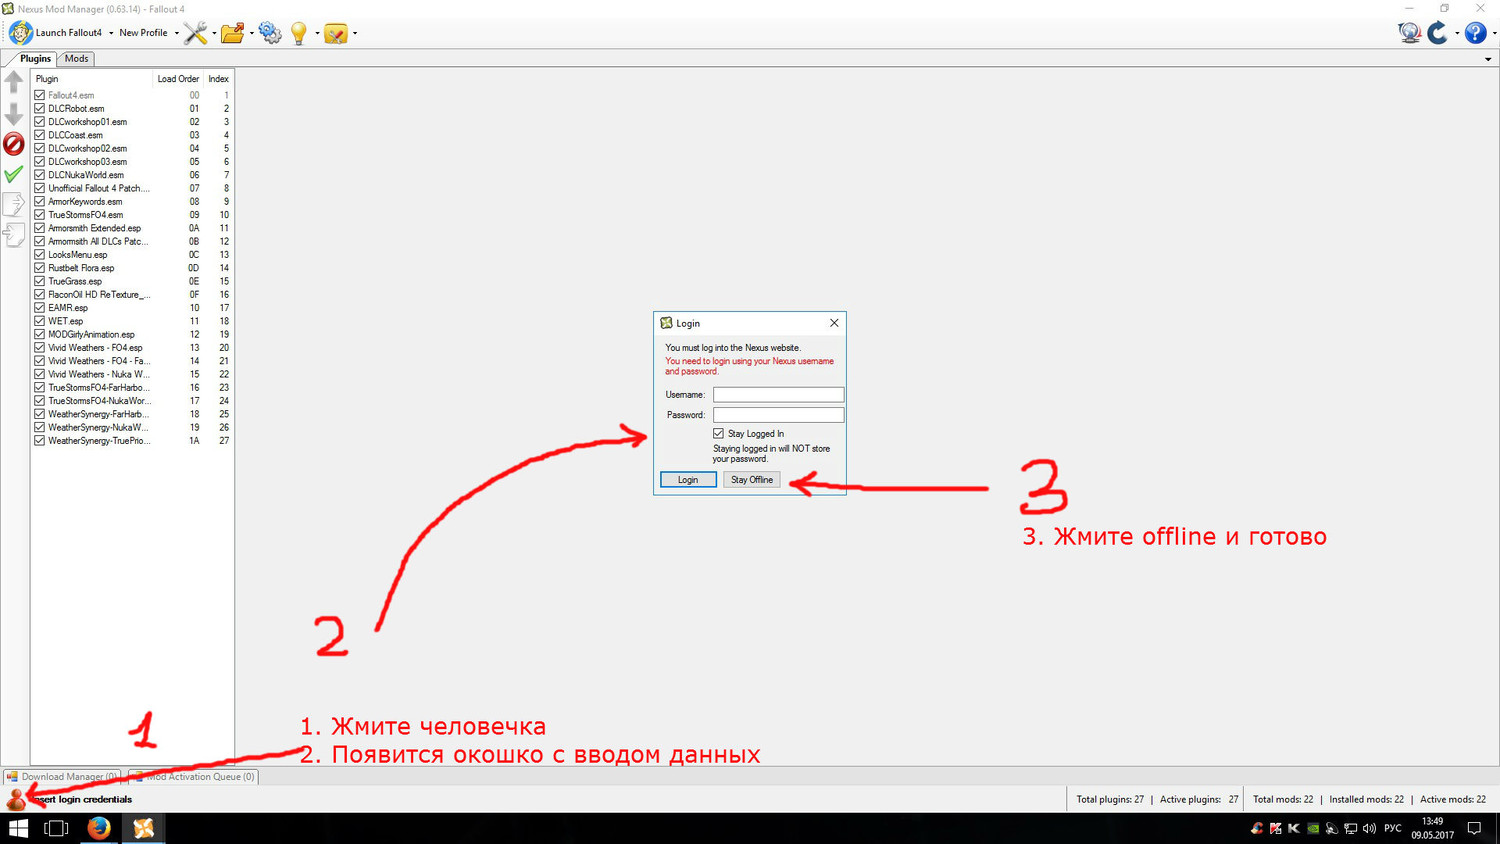Select the Fallout4.esm plugin row
The image size is (1500, 844).
click(132, 95)
